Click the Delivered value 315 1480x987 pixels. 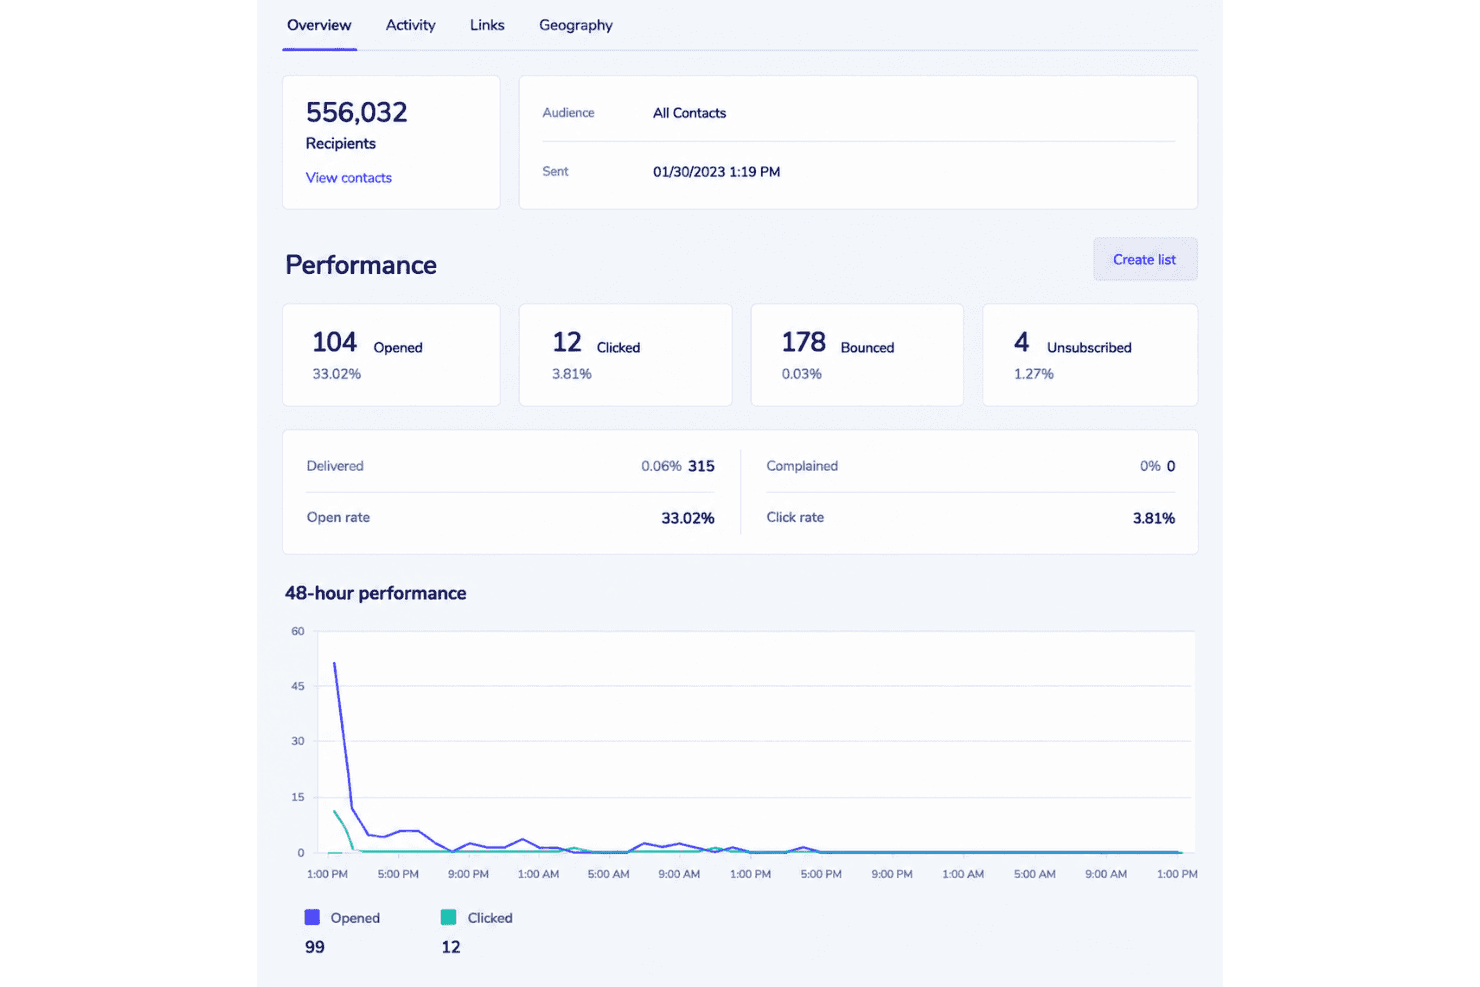tap(701, 466)
